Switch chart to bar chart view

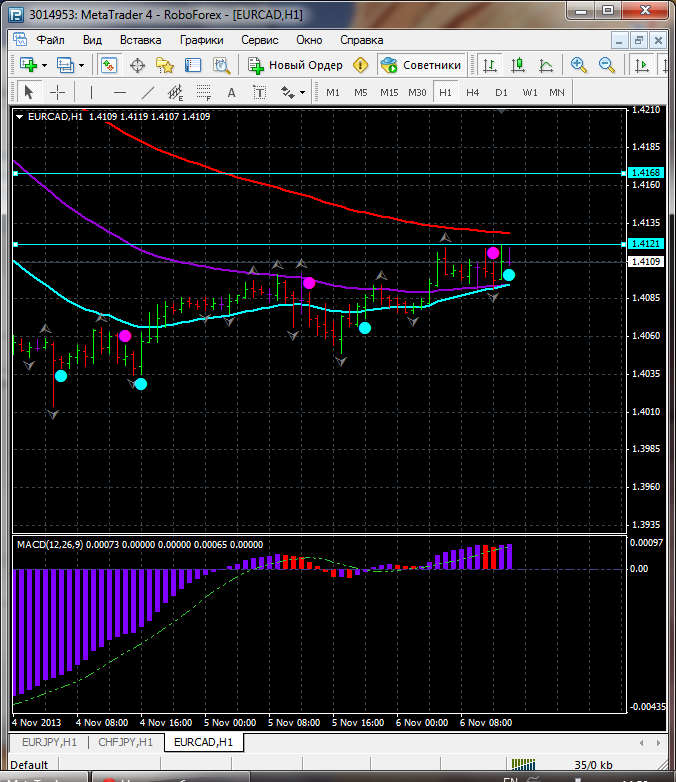coord(490,65)
